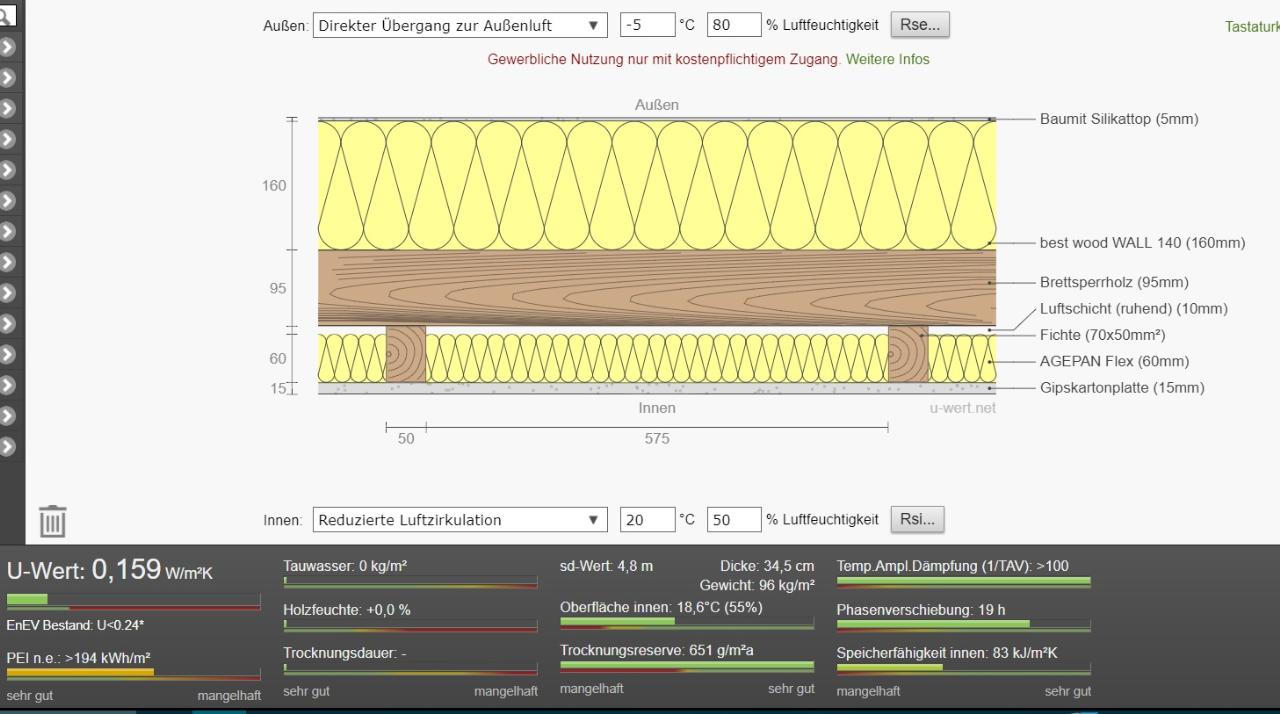Click the EnEV Bestand: U<0.24* text
Image resolution: width=1280 pixels, height=714 pixels.
pos(76,626)
